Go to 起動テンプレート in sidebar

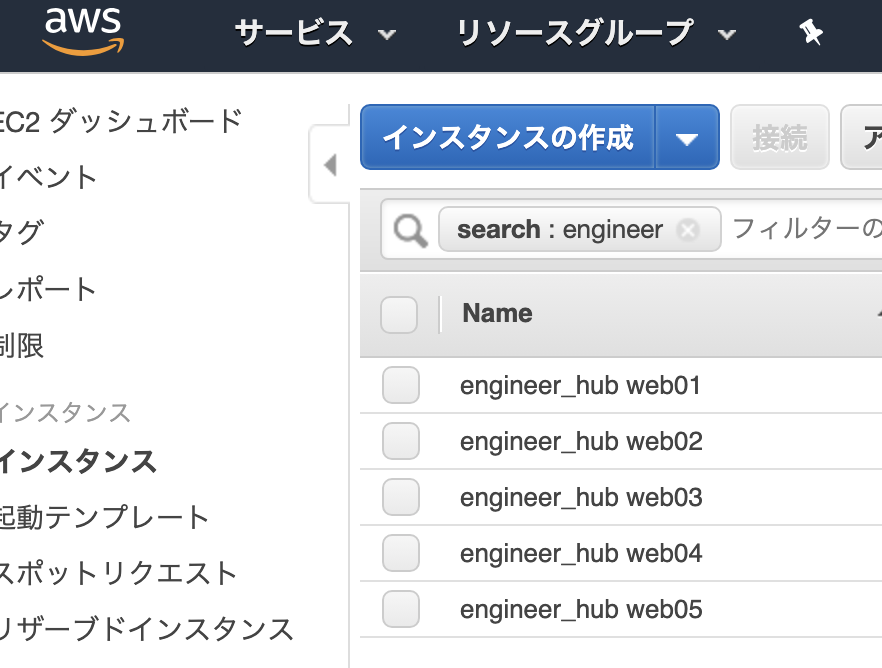point(105,517)
